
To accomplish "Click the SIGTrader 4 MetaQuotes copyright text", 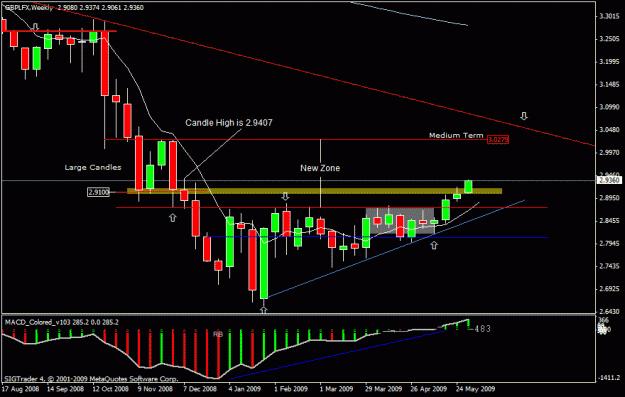I will (91, 379).
